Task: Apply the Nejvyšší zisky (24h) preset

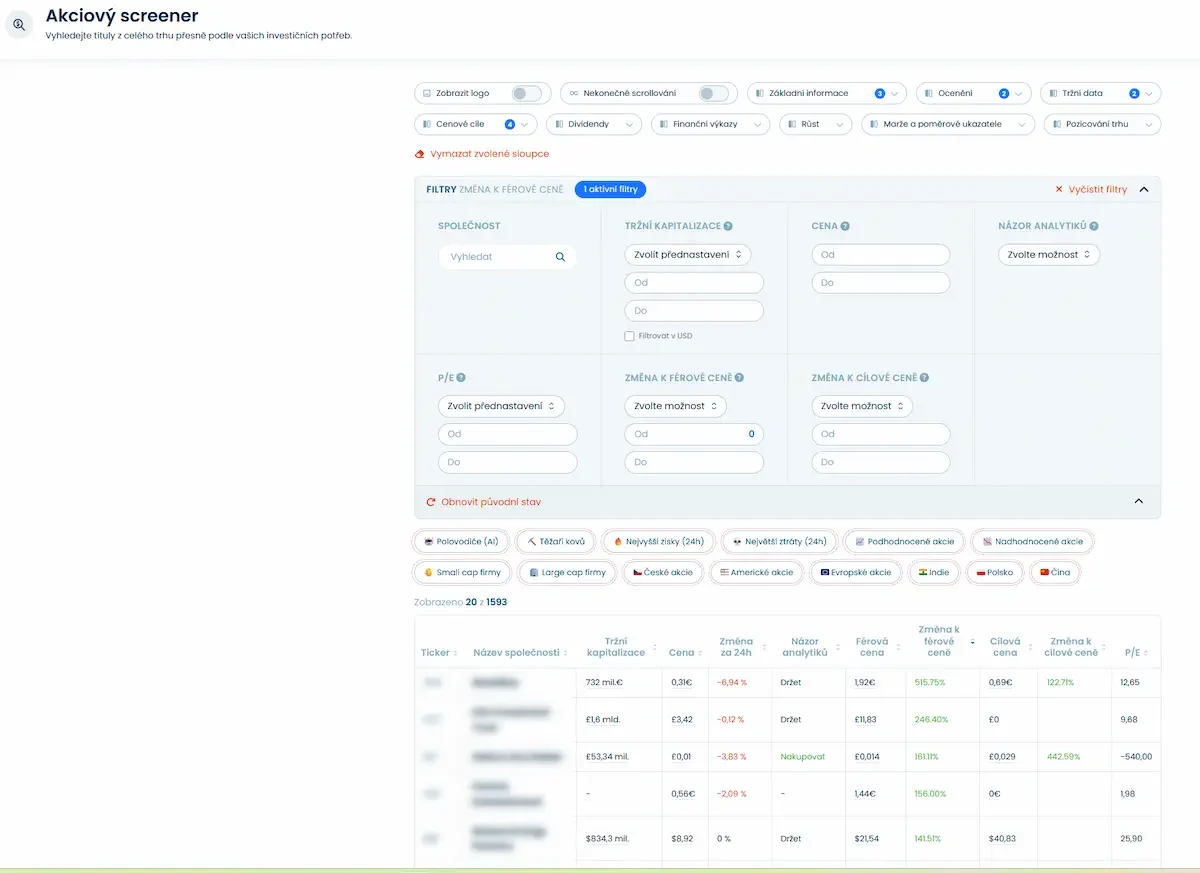Action: [658, 542]
